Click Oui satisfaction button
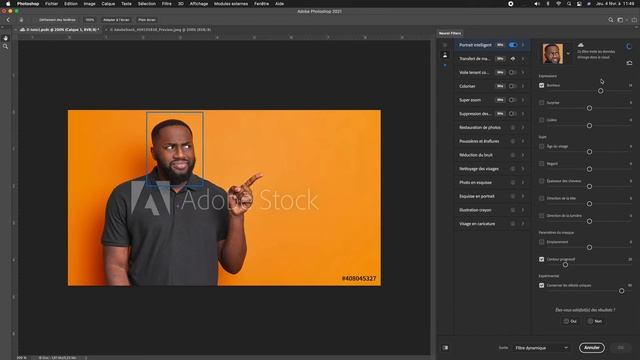640x360 pixels. [x=570, y=321]
